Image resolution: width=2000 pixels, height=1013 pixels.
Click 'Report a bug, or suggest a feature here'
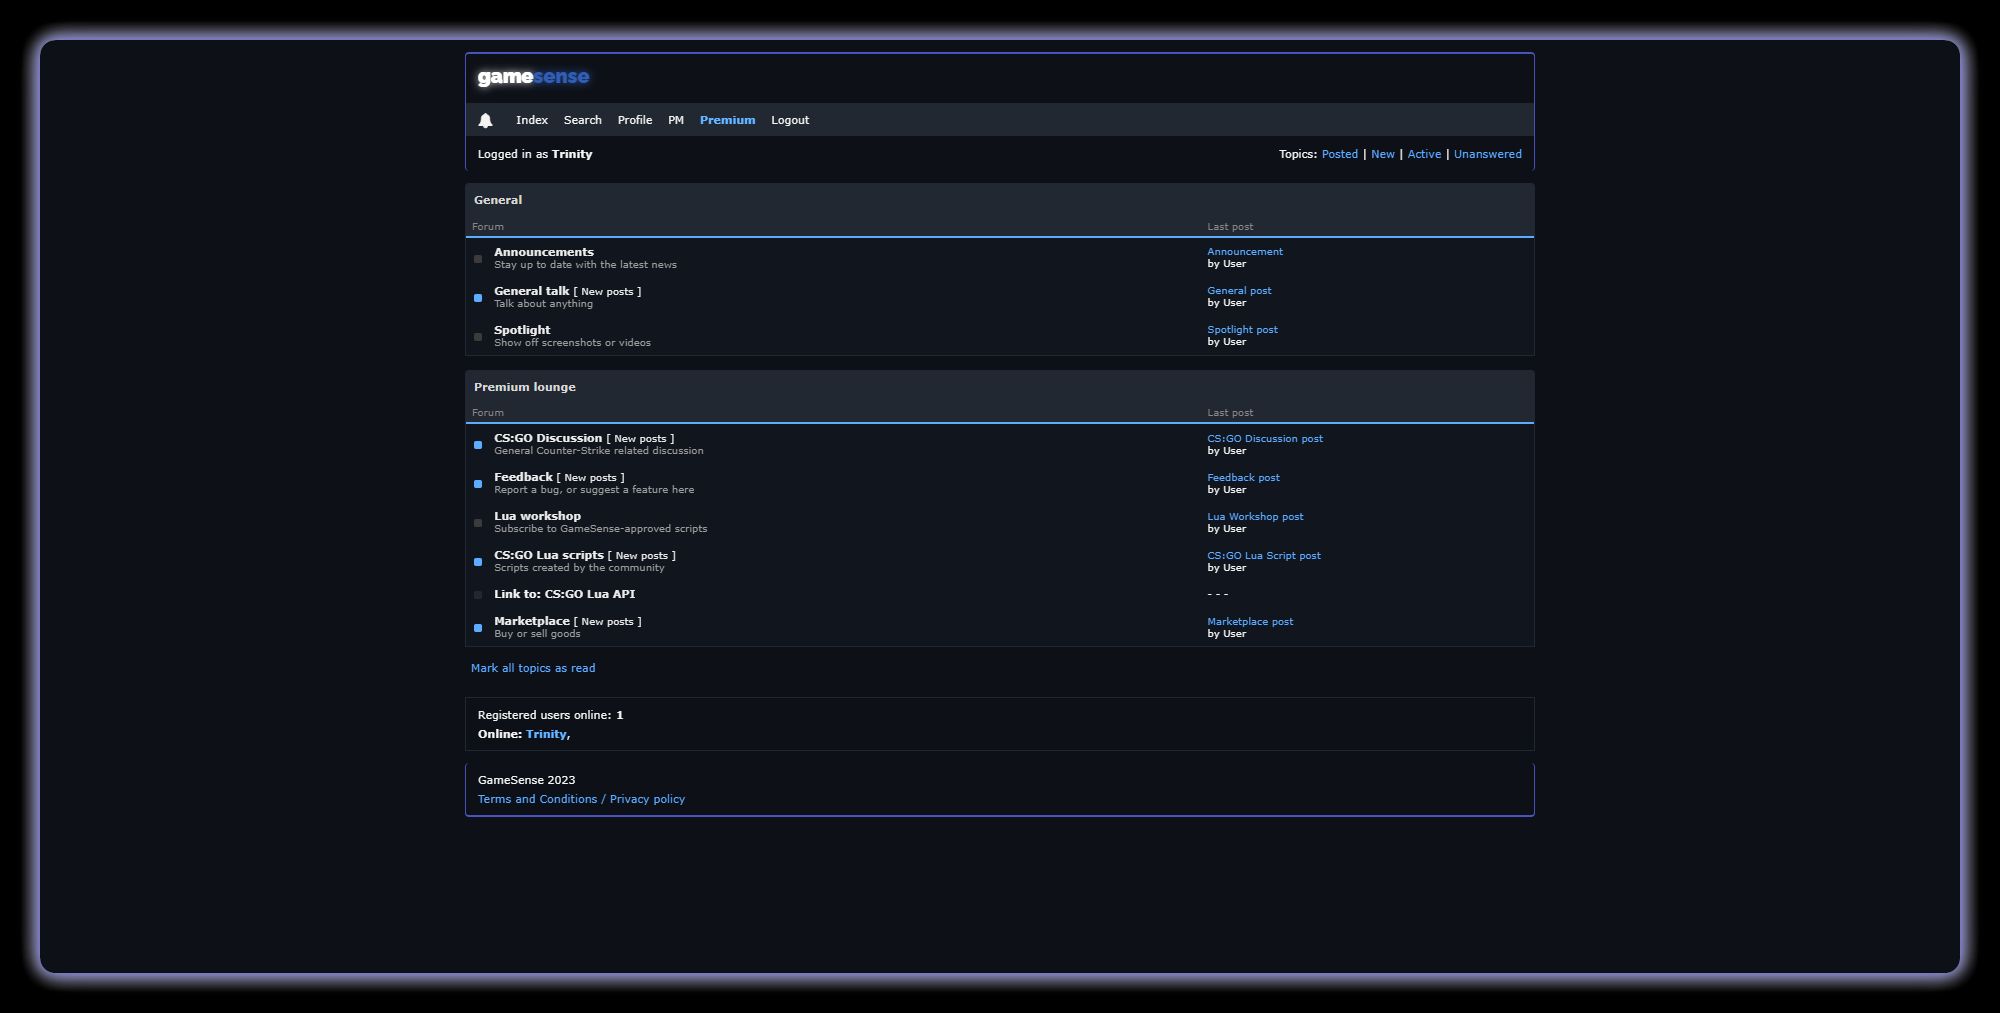(x=594, y=490)
